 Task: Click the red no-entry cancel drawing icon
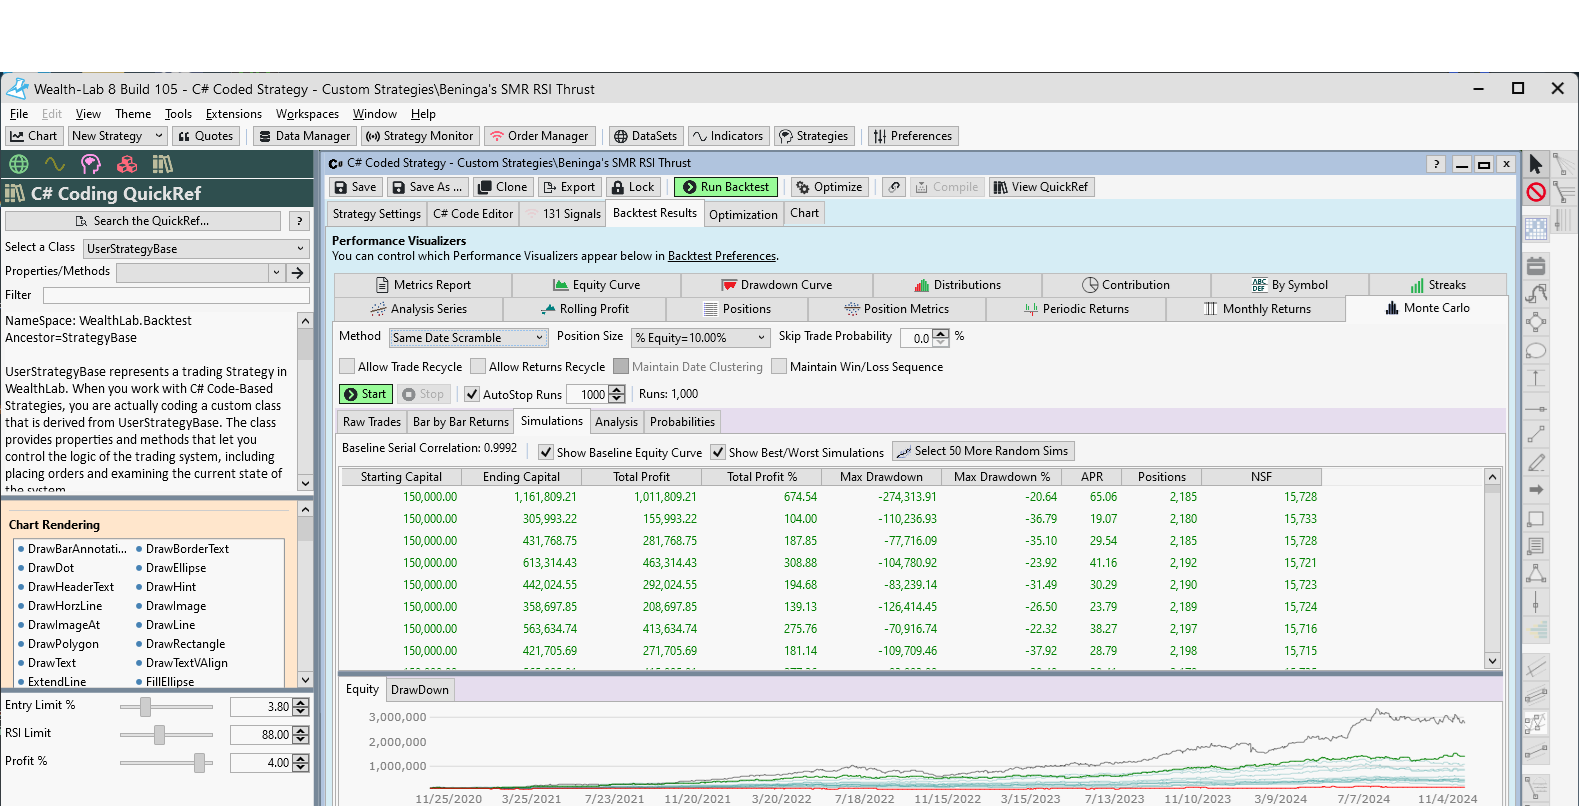tap(1536, 192)
